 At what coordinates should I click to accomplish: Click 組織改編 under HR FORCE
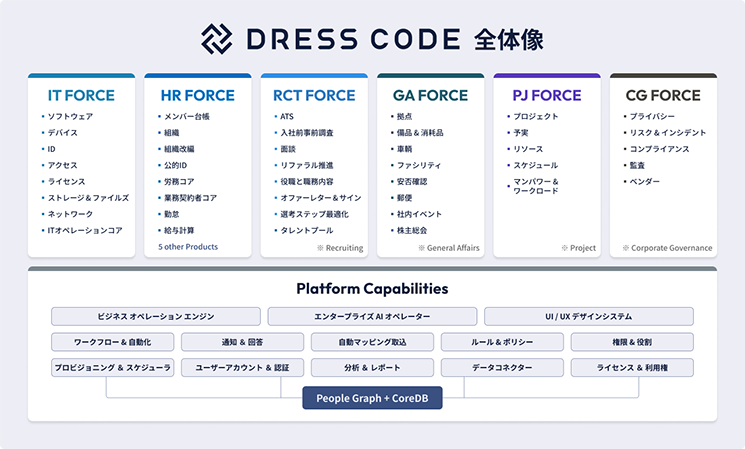click(x=179, y=149)
